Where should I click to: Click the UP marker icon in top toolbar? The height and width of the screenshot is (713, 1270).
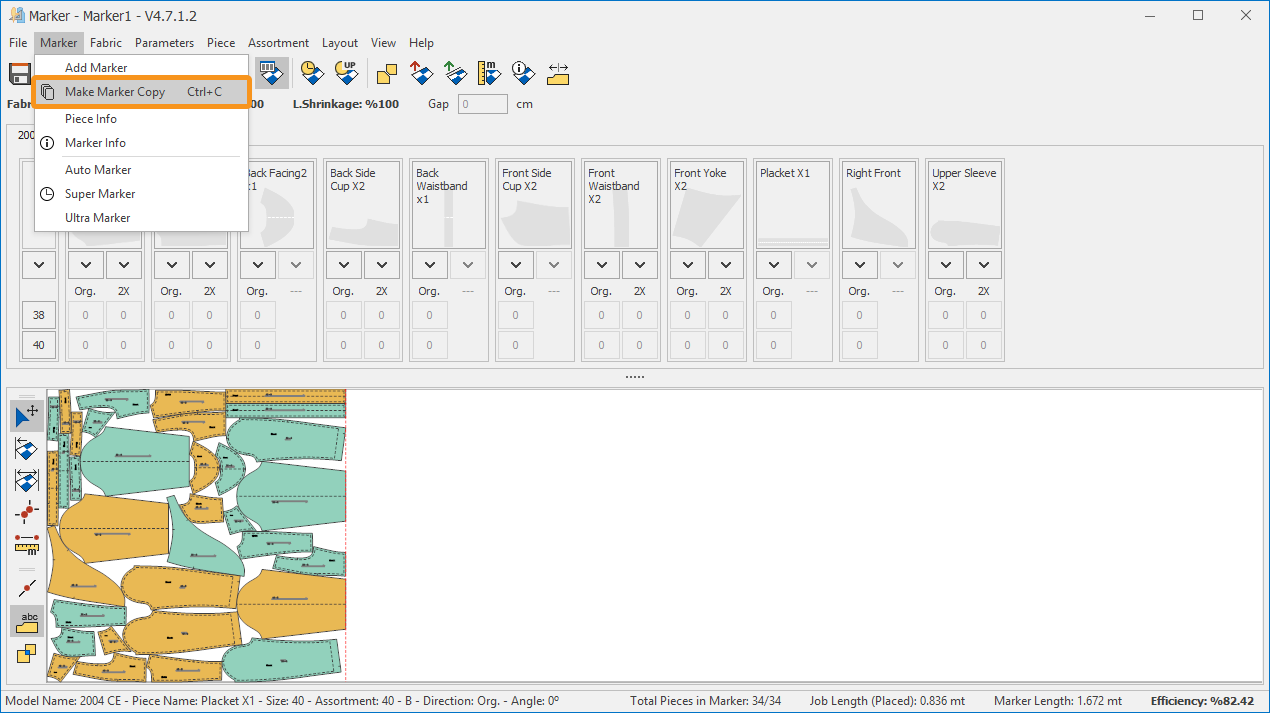(346, 73)
